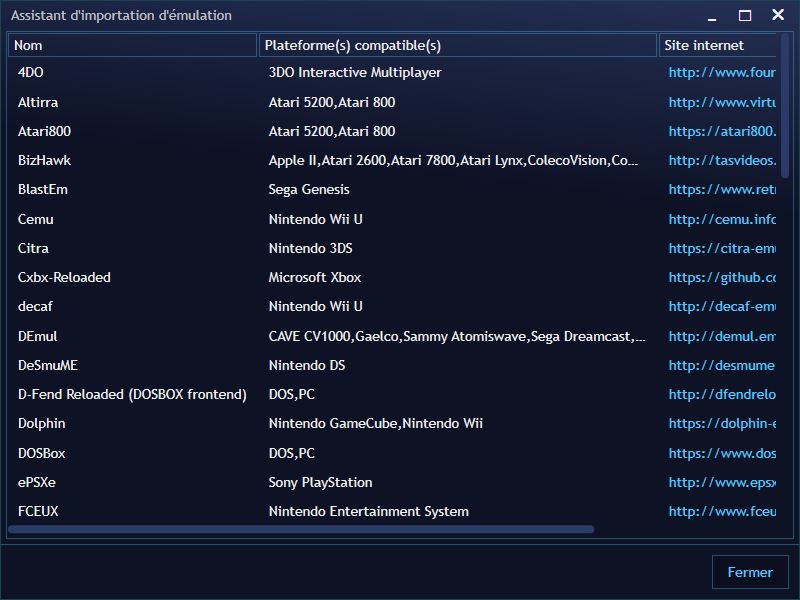Open the Atari800 website link

(722, 131)
